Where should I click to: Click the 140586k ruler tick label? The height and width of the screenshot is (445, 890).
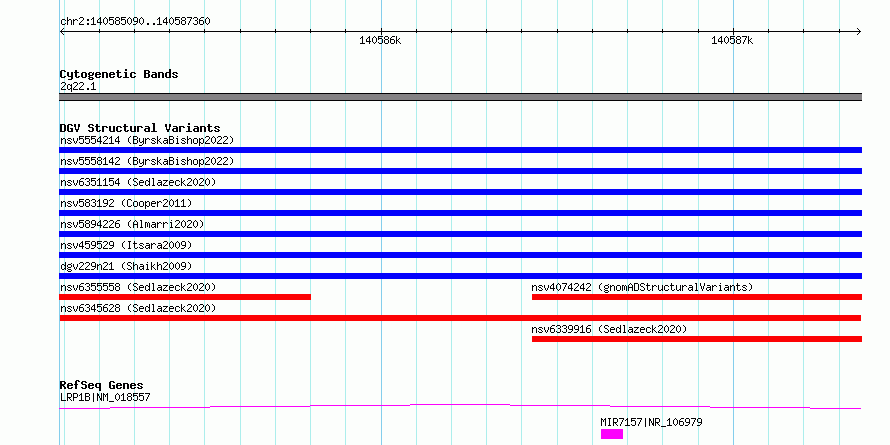[x=380, y=40]
